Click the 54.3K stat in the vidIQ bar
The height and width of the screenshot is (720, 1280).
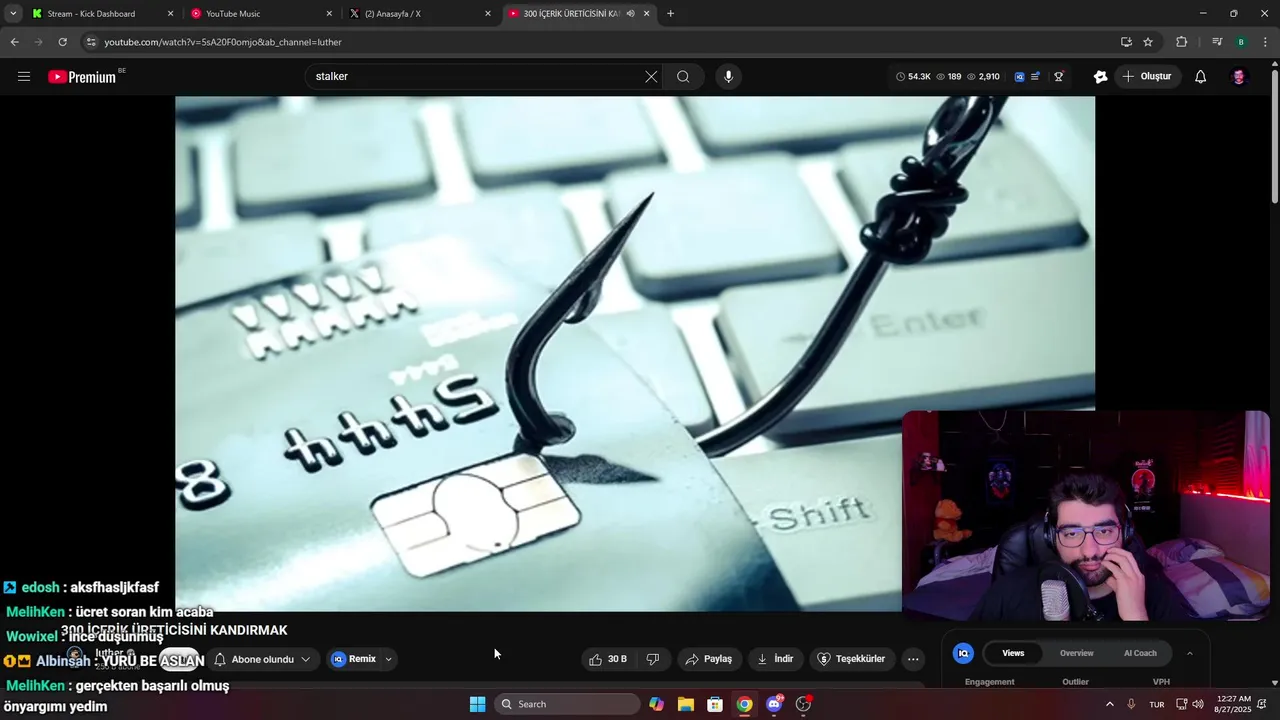913,76
